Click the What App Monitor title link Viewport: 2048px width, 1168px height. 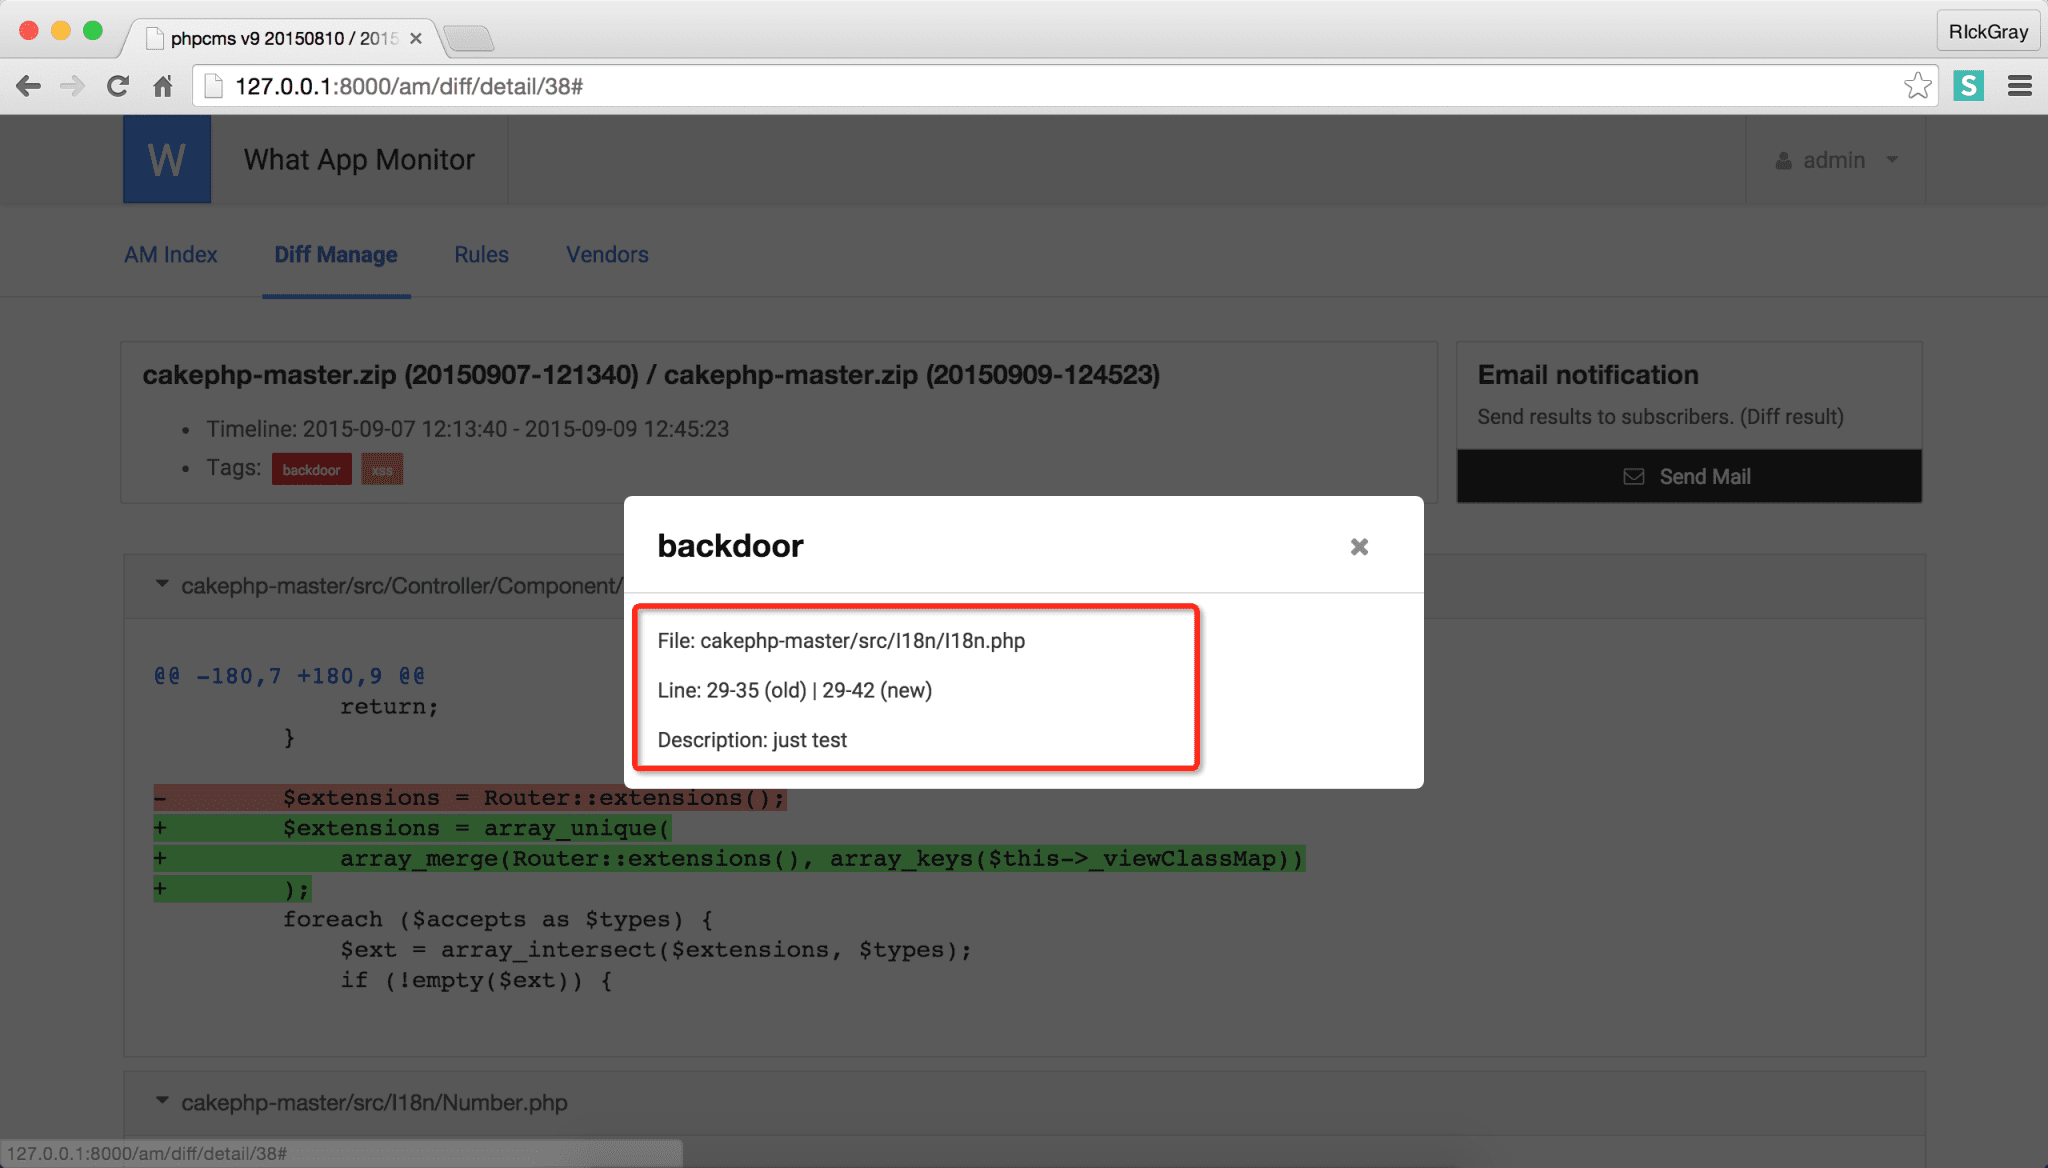(359, 160)
